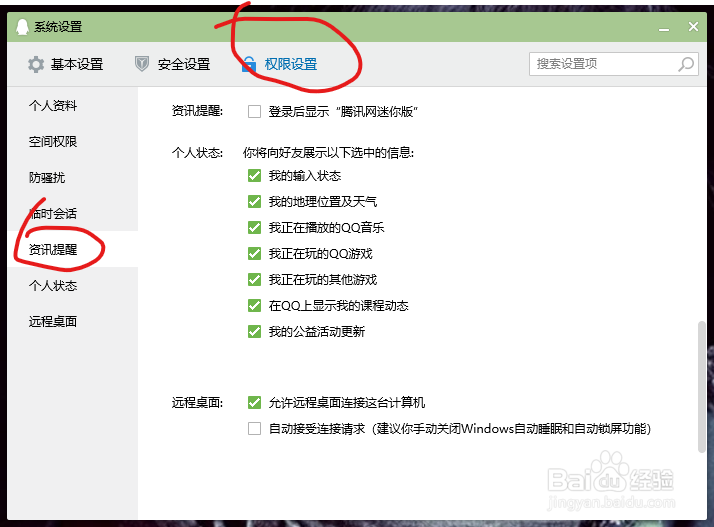Click the lock icon beside 权限设置
Screen dimensions: 714x527
pyautogui.click(x=249, y=64)
